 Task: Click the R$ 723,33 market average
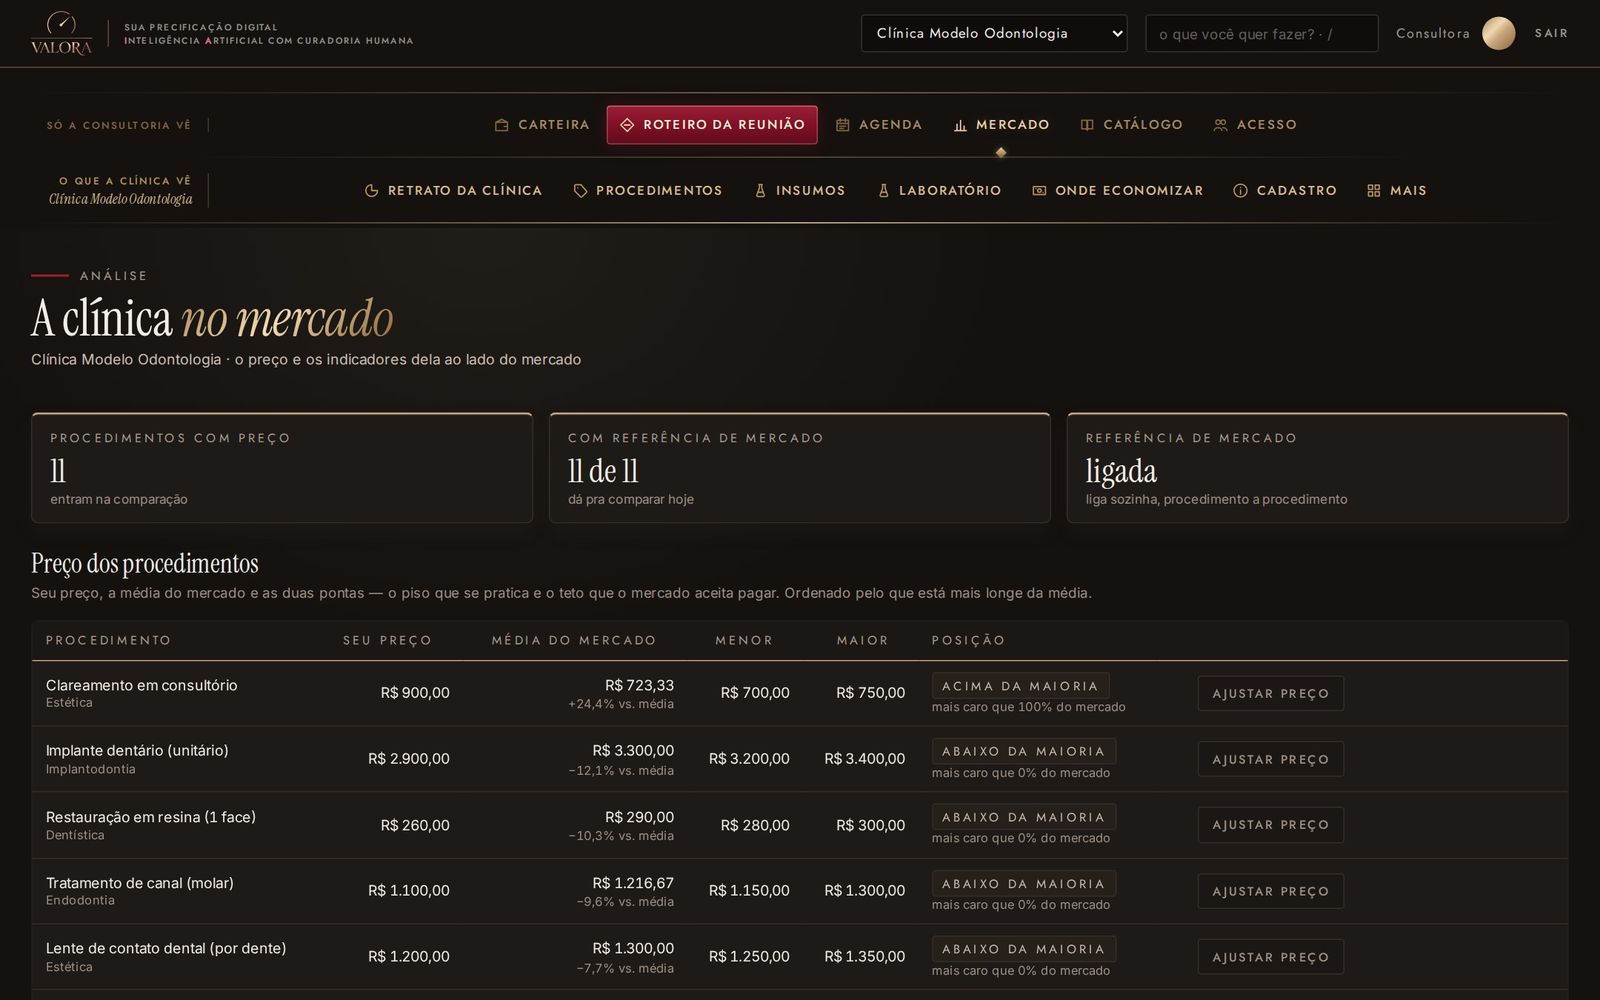(640, 685)
